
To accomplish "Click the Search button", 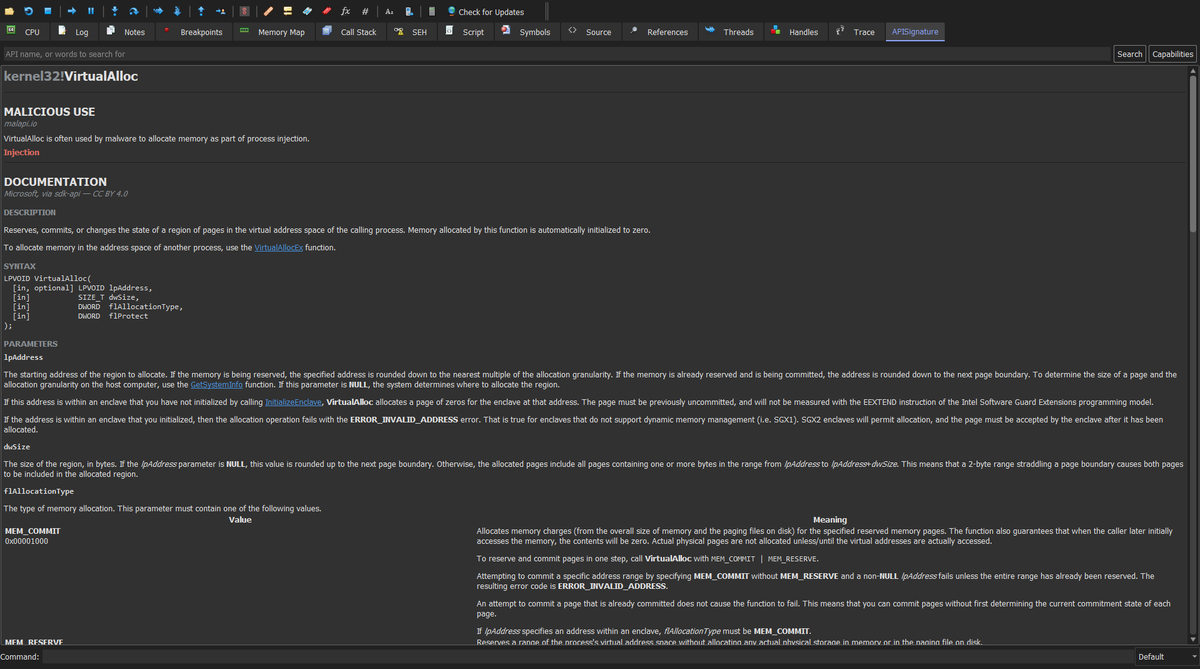I will coord(1130,54).
